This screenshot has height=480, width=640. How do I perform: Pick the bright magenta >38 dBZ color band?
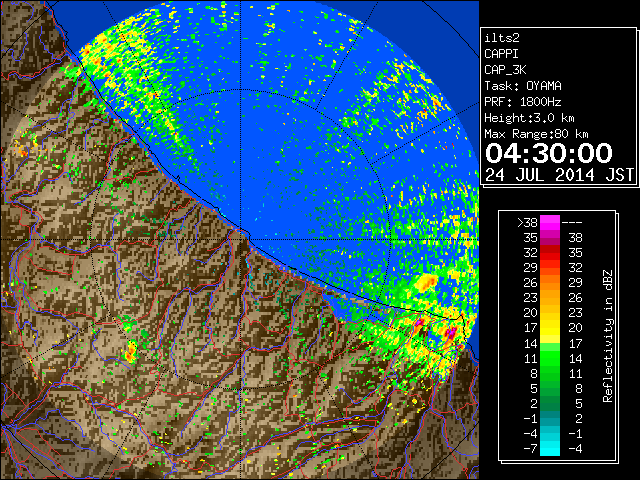coord(550,223)
